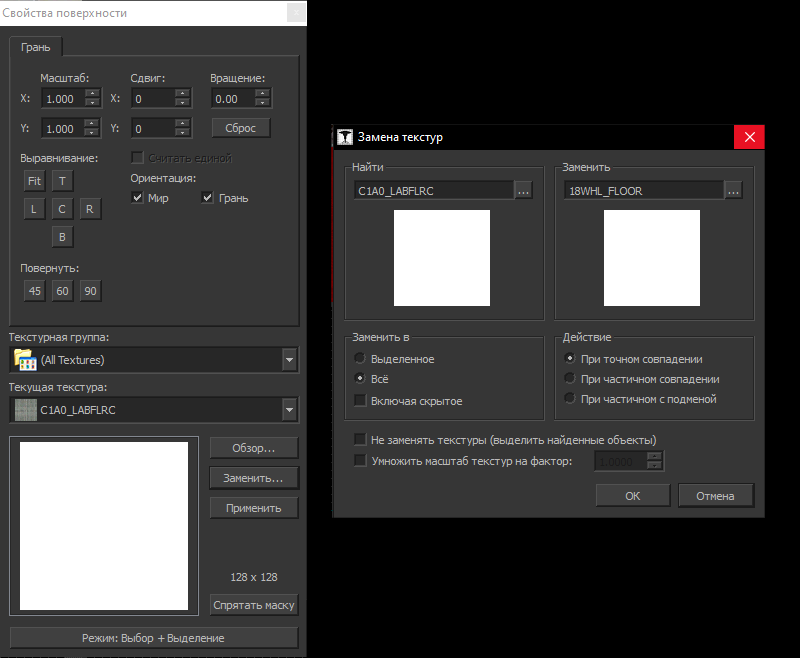Decrease Сдвиг Y with down spinner
The width and height of the screenshot is (800, 658).
[x=182, y=133]
